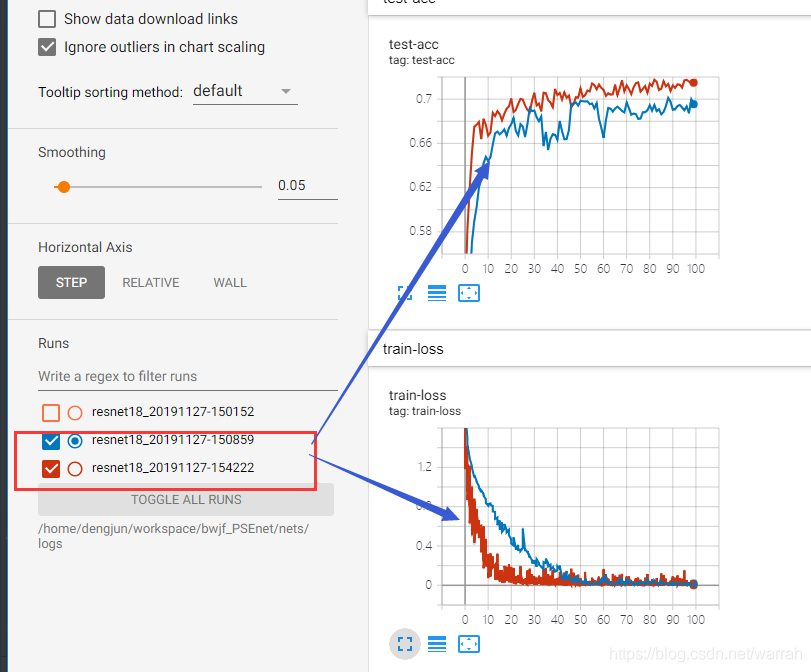Fit domain to data on test-acc chart

pyautogui.click(x=469, y=293)
